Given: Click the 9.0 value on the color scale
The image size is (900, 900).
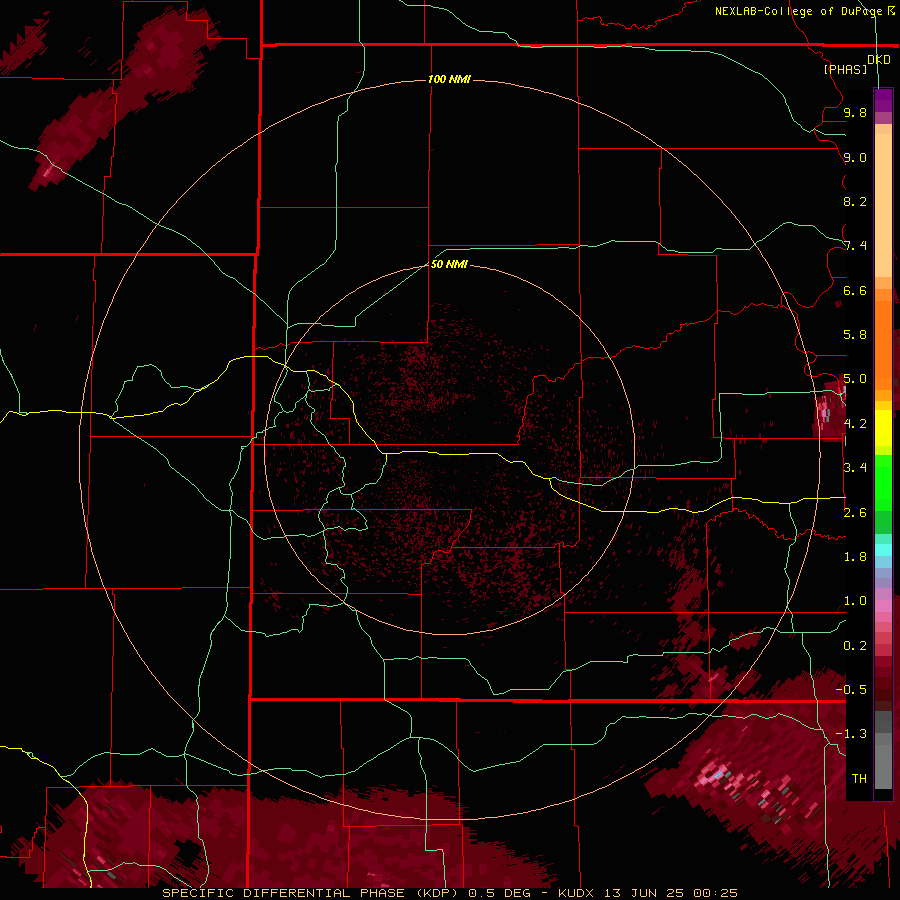Looking at the screenshot, I should click(855, 157).
